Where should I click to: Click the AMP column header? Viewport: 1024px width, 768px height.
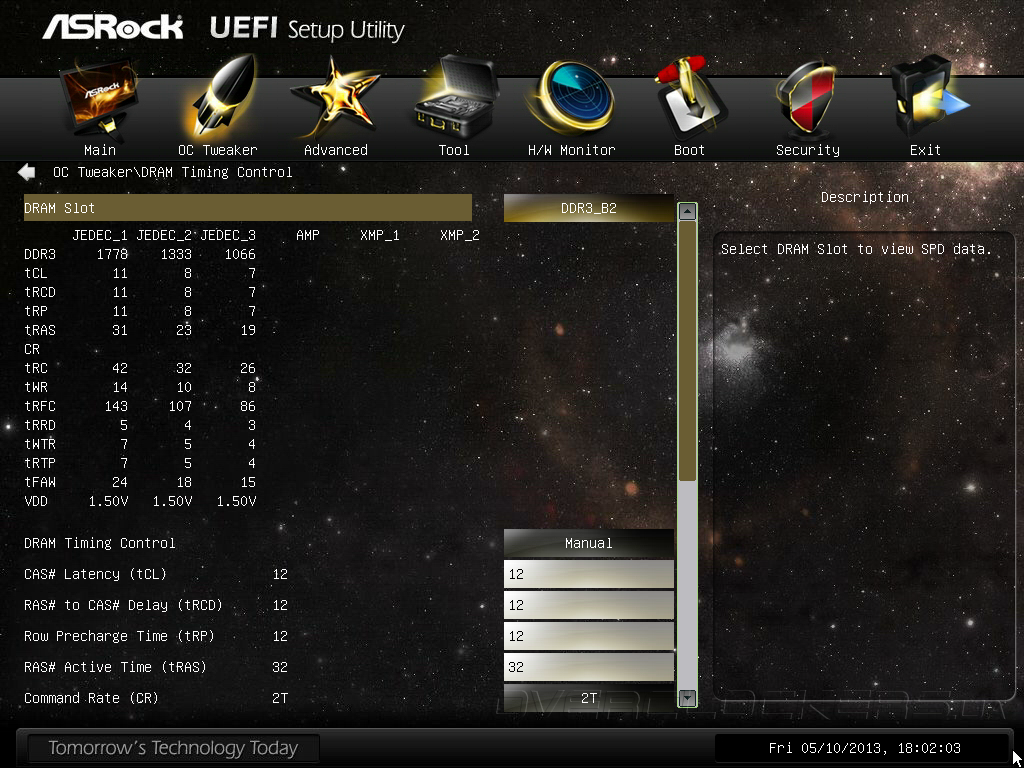click(x=308, y=235)
